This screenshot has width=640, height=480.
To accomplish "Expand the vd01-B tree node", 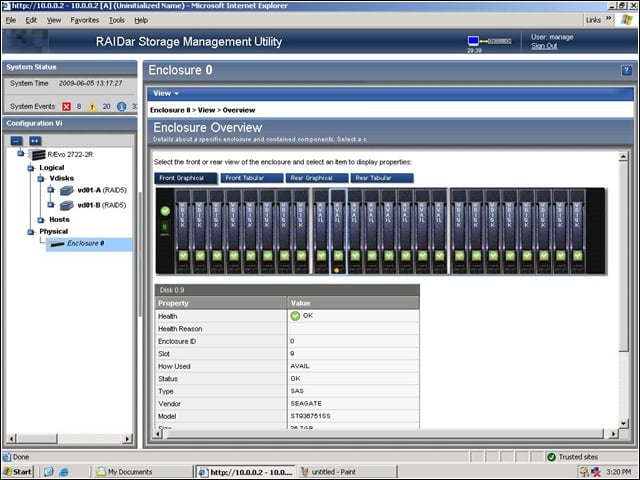I will 51,205.
